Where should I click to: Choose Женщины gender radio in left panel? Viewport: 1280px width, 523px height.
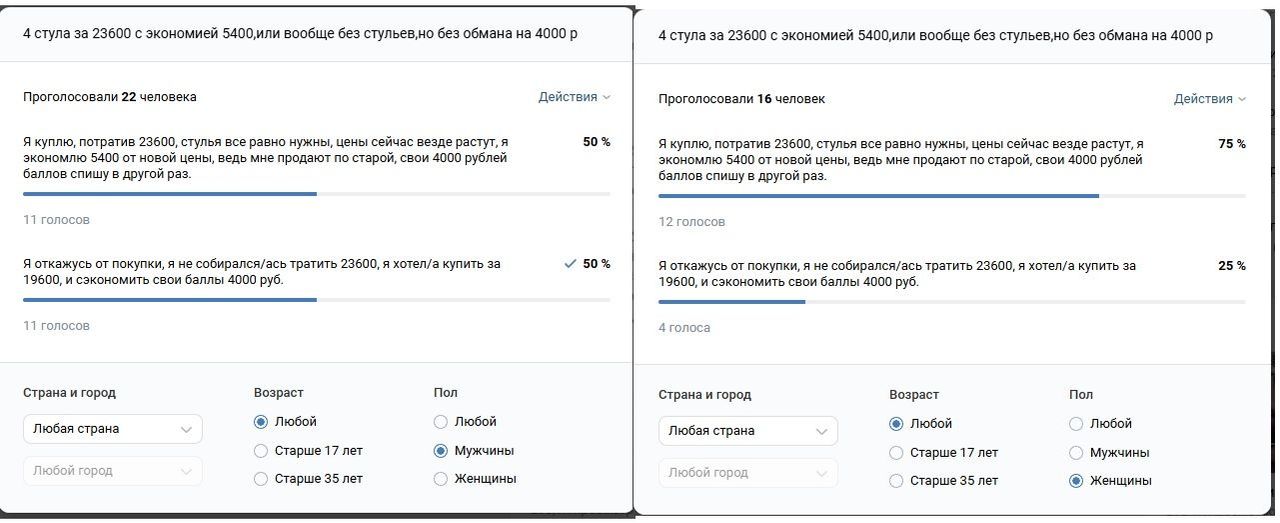click(441, 479)
